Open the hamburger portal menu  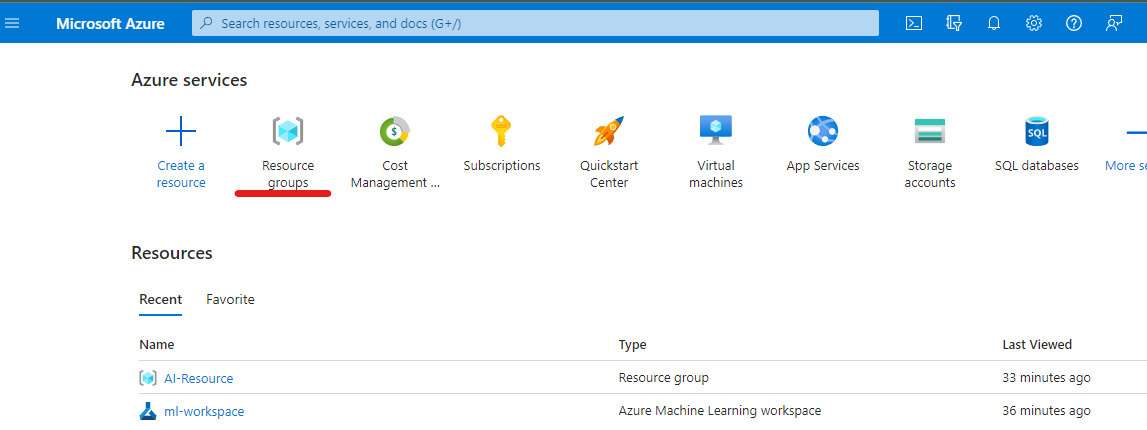click(12, 23)
